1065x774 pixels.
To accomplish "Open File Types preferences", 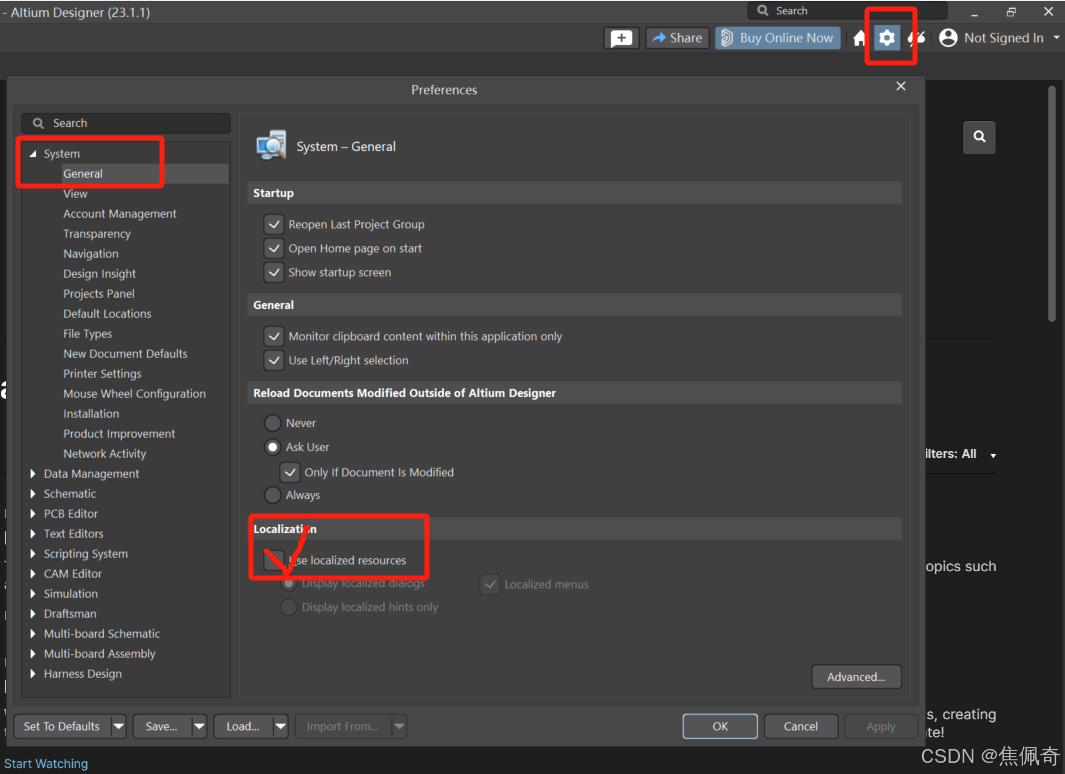I will click(x=88, y=334).
